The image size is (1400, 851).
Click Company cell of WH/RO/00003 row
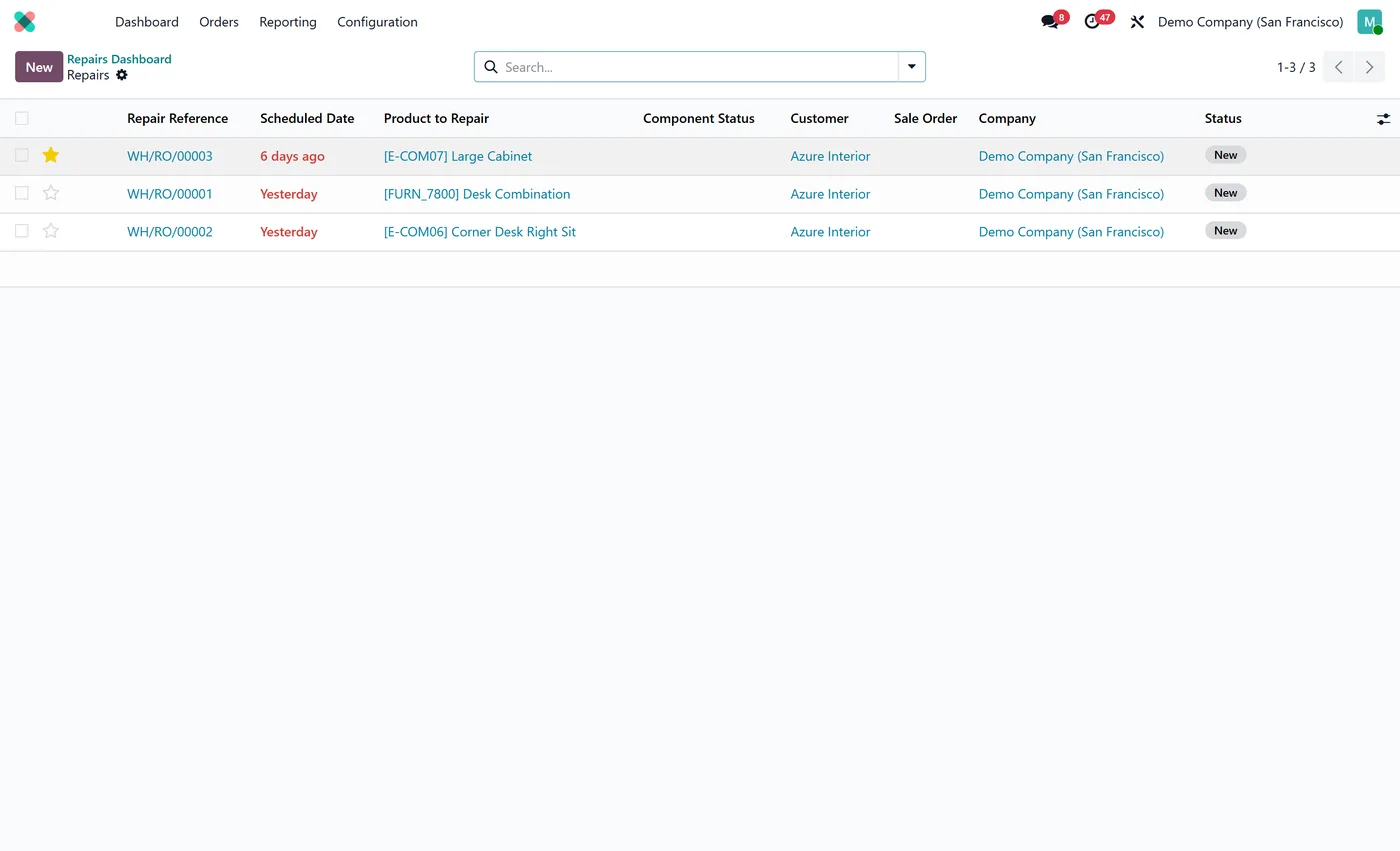click(x=1071, y=156)
